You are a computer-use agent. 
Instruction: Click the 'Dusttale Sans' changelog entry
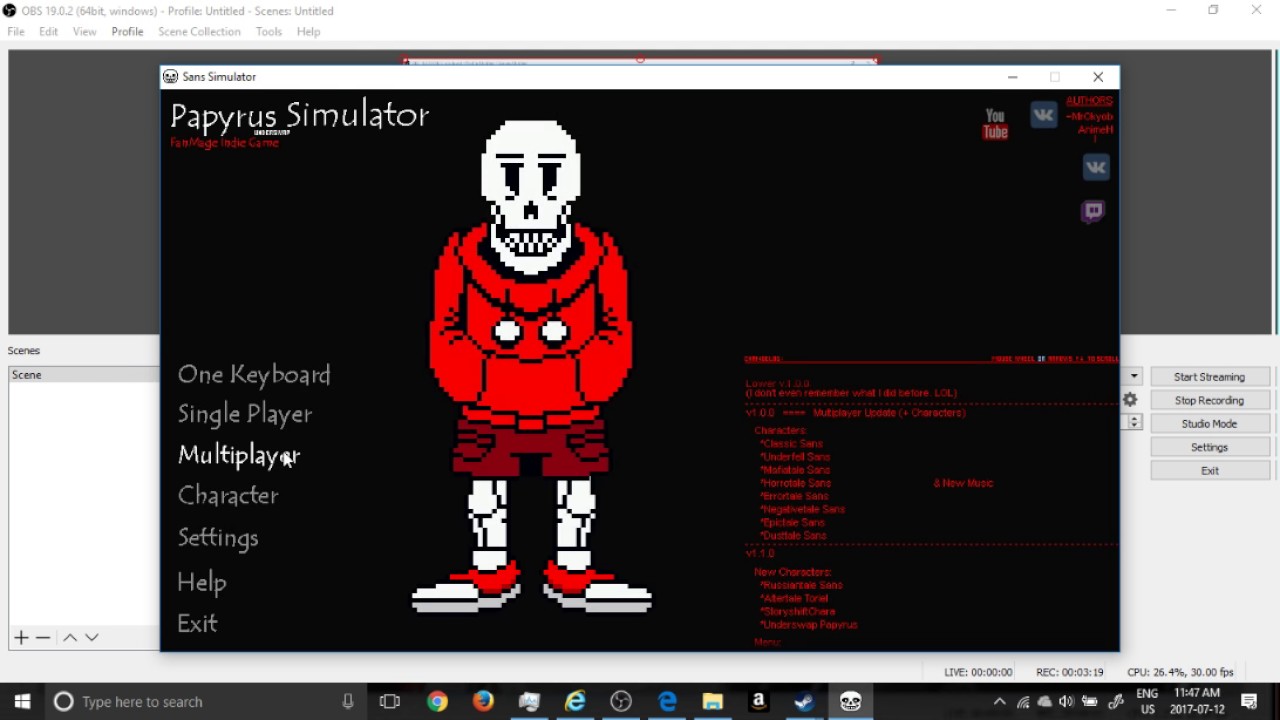(x=794, y=536)
